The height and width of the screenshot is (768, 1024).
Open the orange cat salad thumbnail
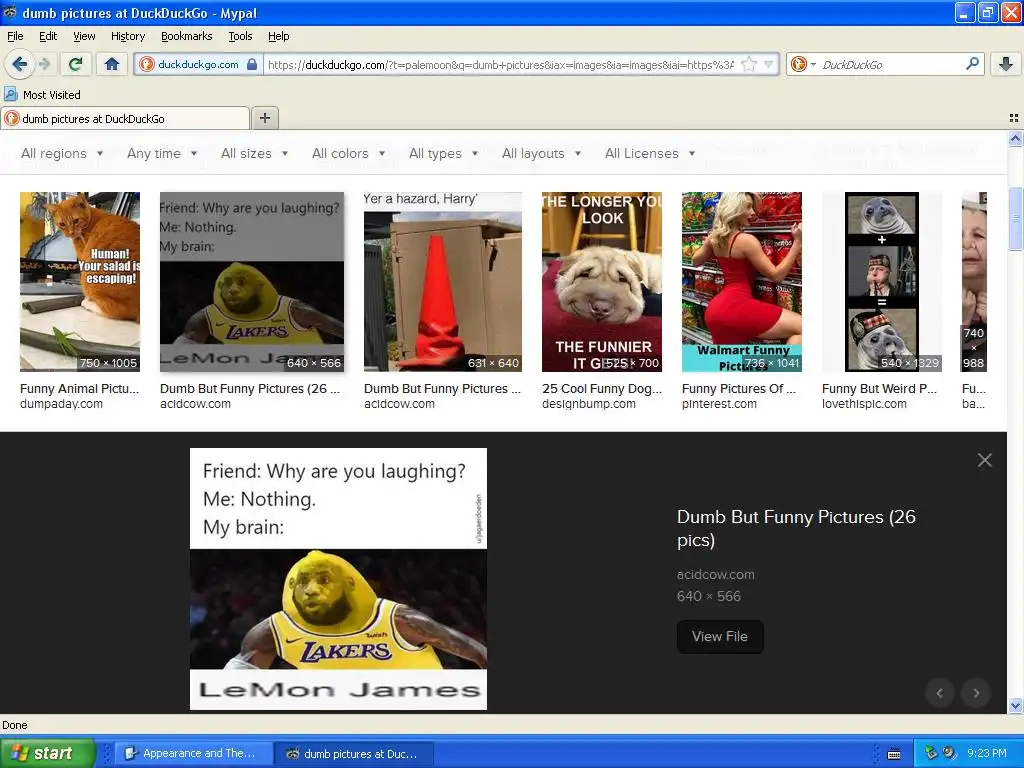pyautogui.click(x=80, y=281)
